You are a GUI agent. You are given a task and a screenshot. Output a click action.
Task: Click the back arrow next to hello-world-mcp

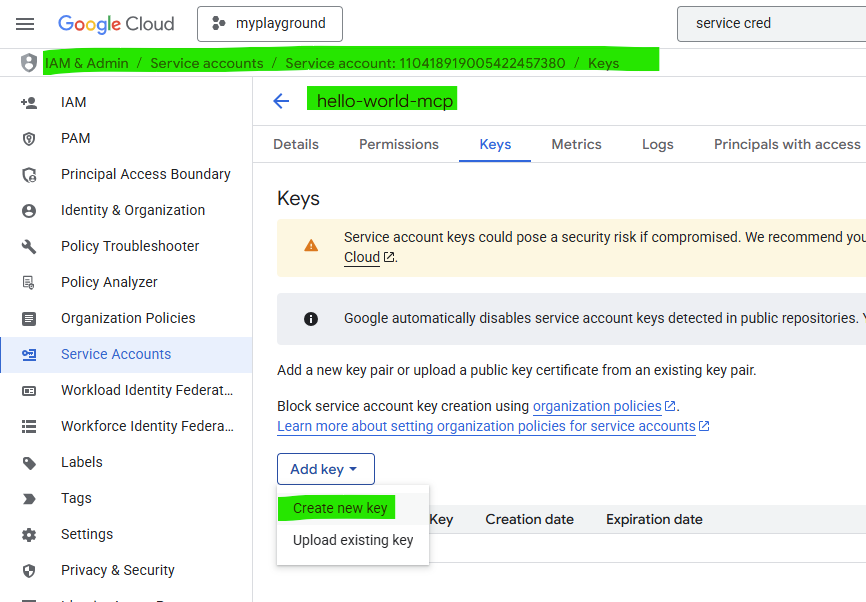[281, 101]
